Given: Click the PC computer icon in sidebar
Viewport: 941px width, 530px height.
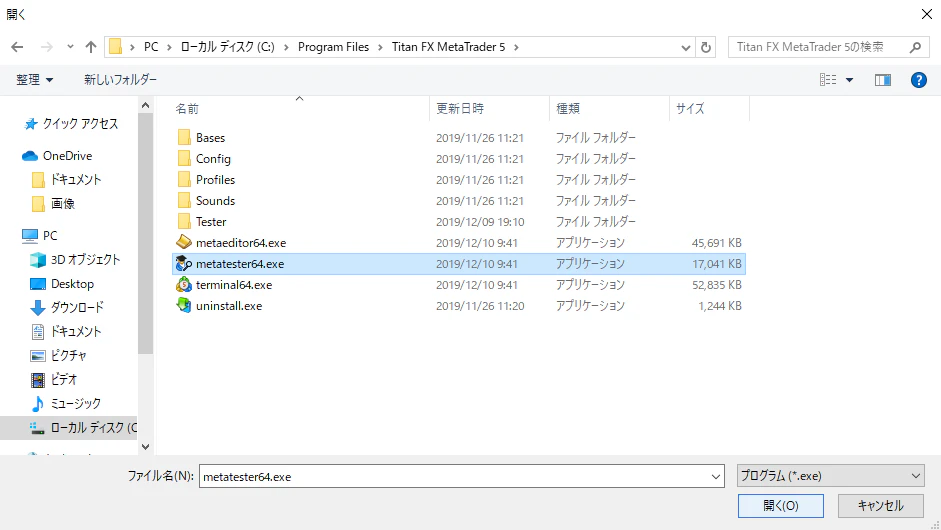Looking at the screenshot, I should pos(30,236).
